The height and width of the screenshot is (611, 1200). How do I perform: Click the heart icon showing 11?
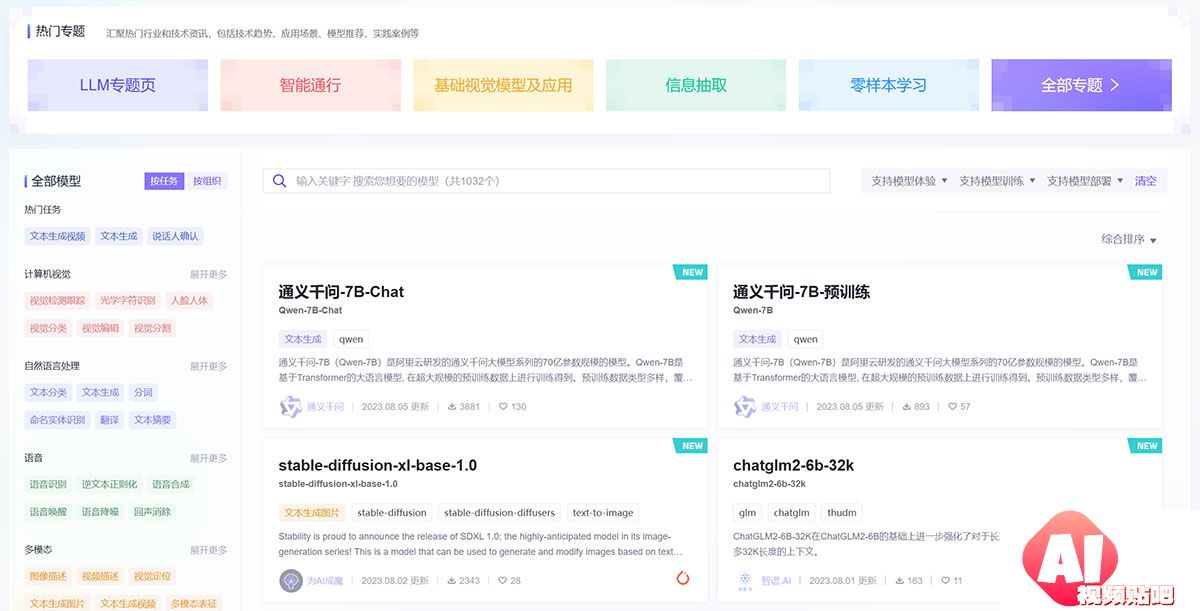[946, 580]
